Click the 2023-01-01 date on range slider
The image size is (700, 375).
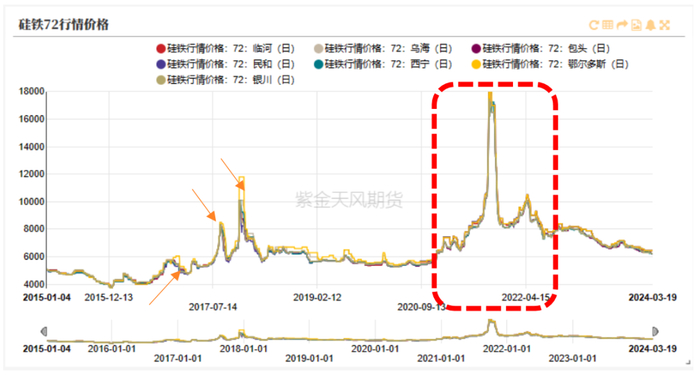[x=573, y=358]
